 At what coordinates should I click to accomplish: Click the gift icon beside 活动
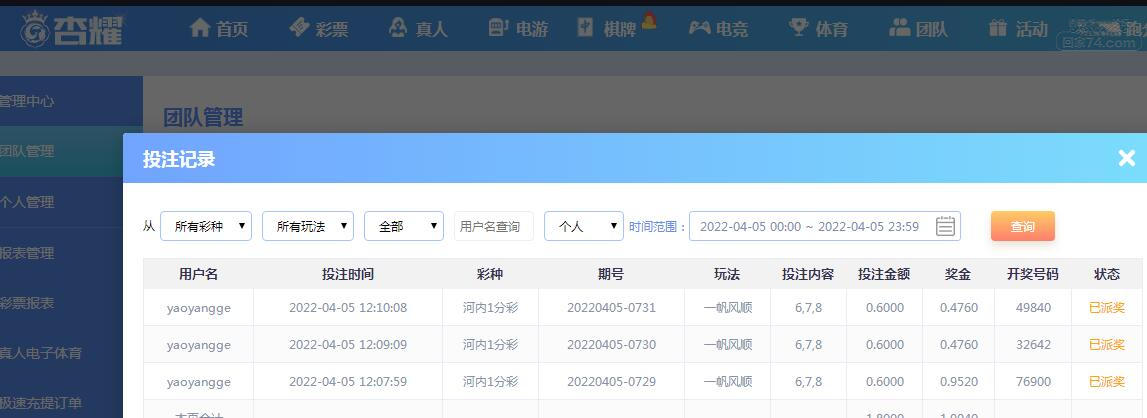(x=998, y=28)
